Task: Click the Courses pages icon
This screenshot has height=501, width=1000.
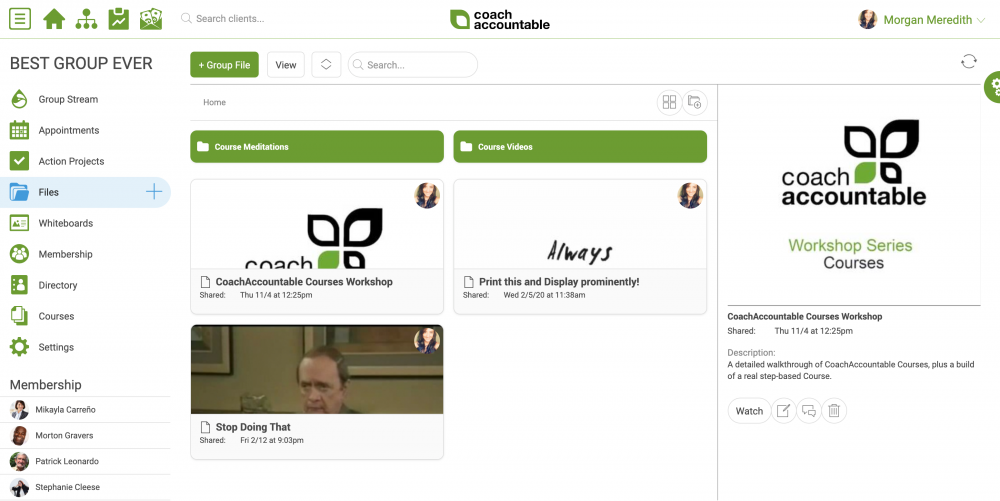Action: 19,316
